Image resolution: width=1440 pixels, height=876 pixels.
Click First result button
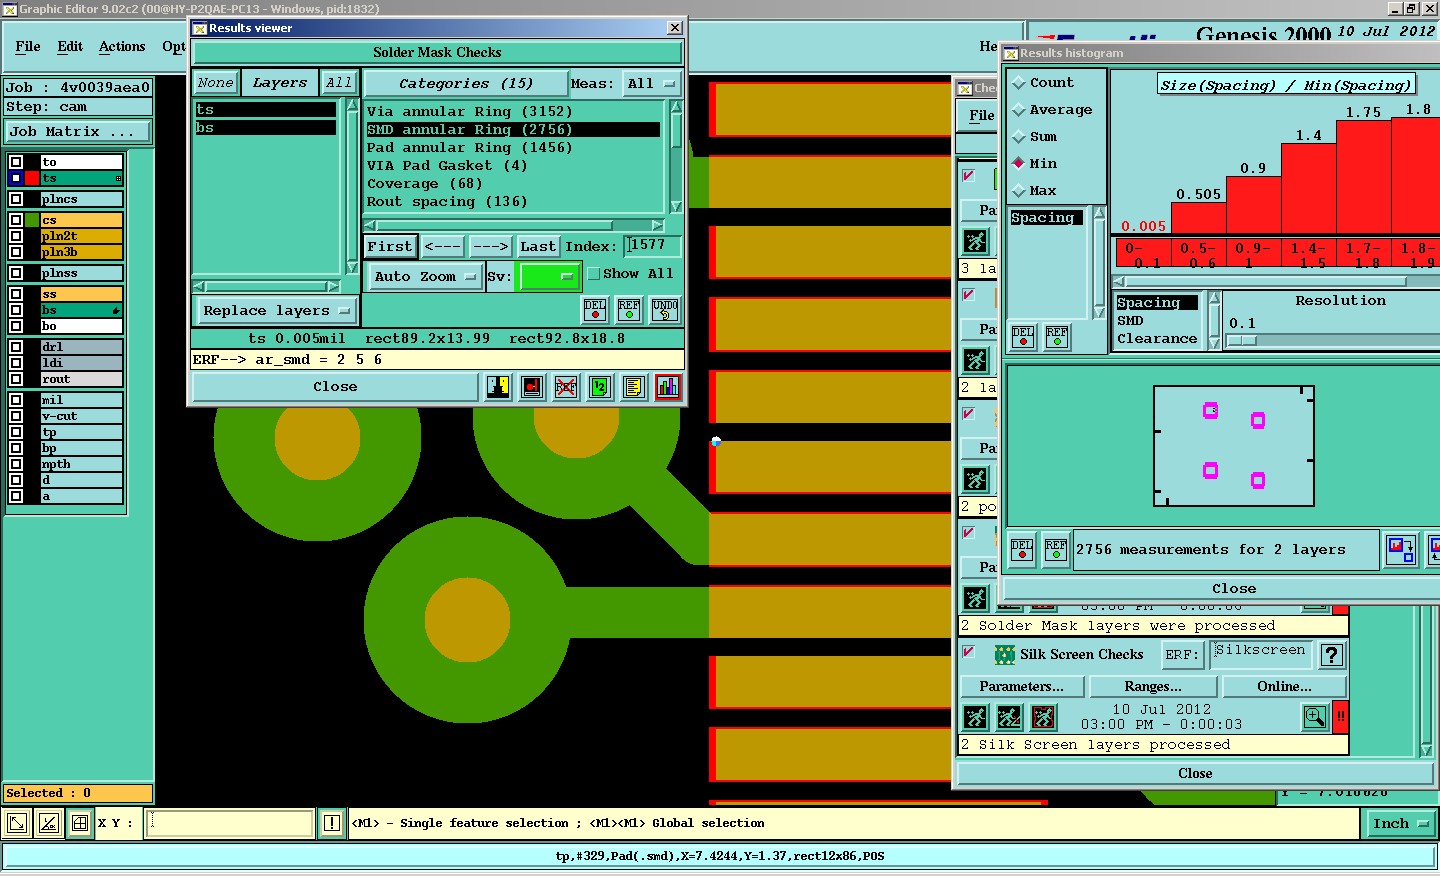point(390,247)
